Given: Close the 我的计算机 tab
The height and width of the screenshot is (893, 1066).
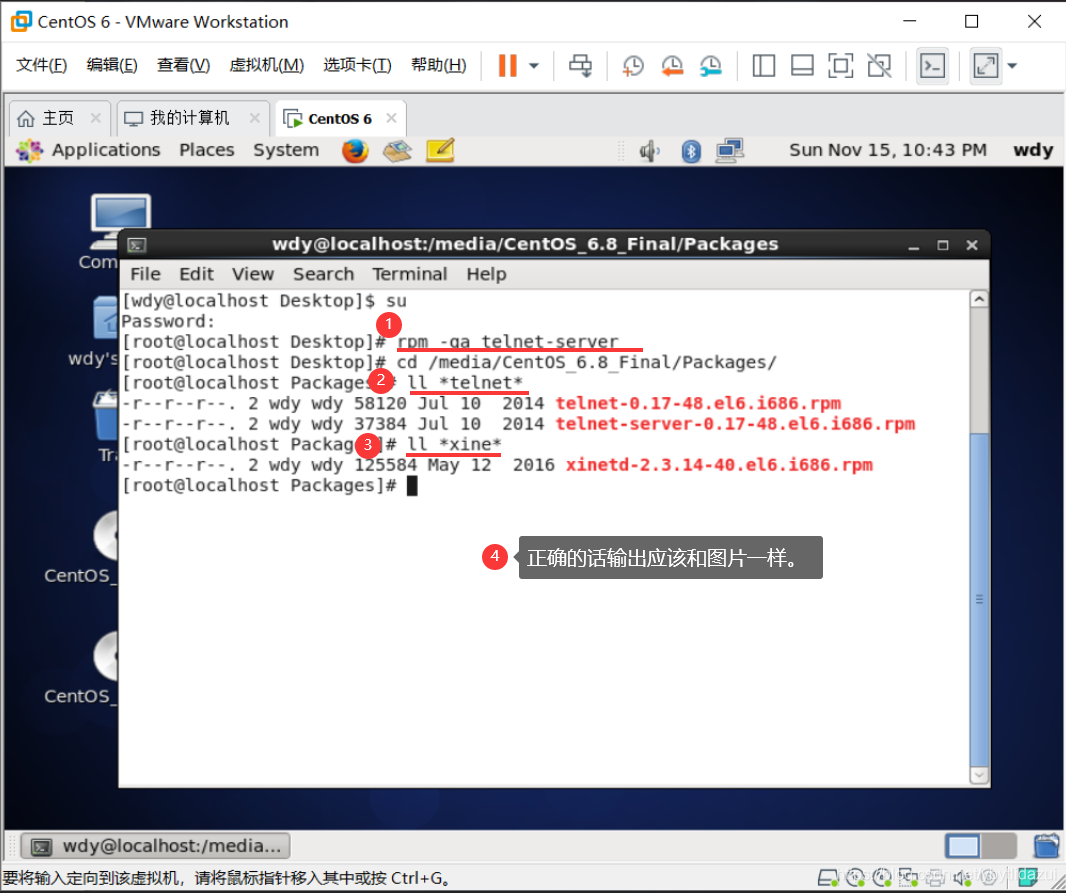Looking at the screenshot, I should coord(255,118).
